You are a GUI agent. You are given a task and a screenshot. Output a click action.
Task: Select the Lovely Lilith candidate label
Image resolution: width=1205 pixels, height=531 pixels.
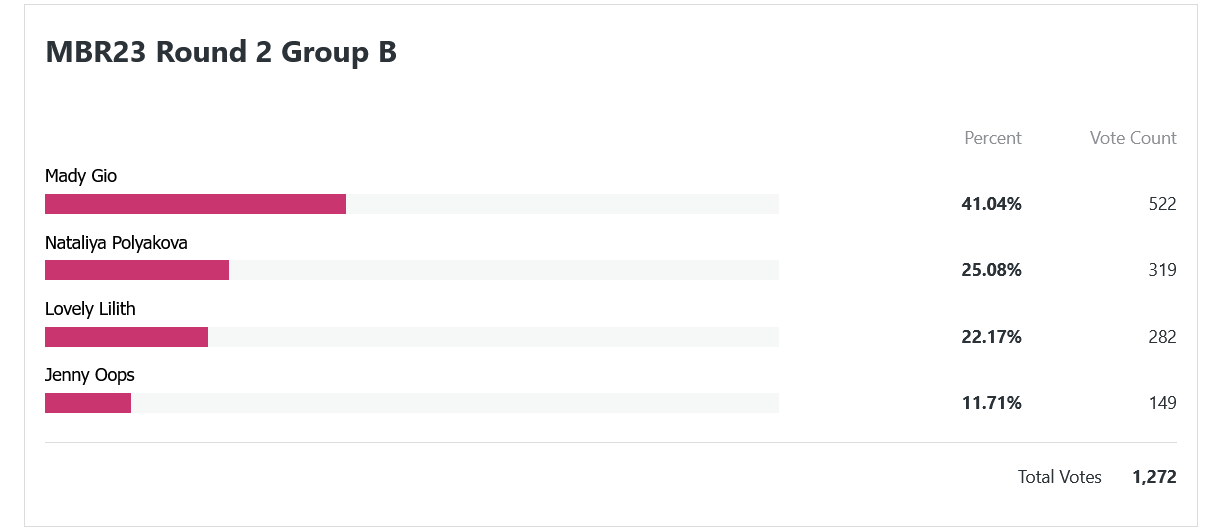(x=90, y=309)
